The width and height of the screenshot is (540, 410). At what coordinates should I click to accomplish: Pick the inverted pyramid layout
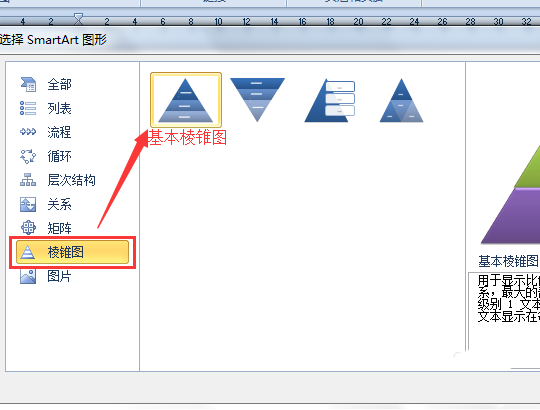pos(257,100)
